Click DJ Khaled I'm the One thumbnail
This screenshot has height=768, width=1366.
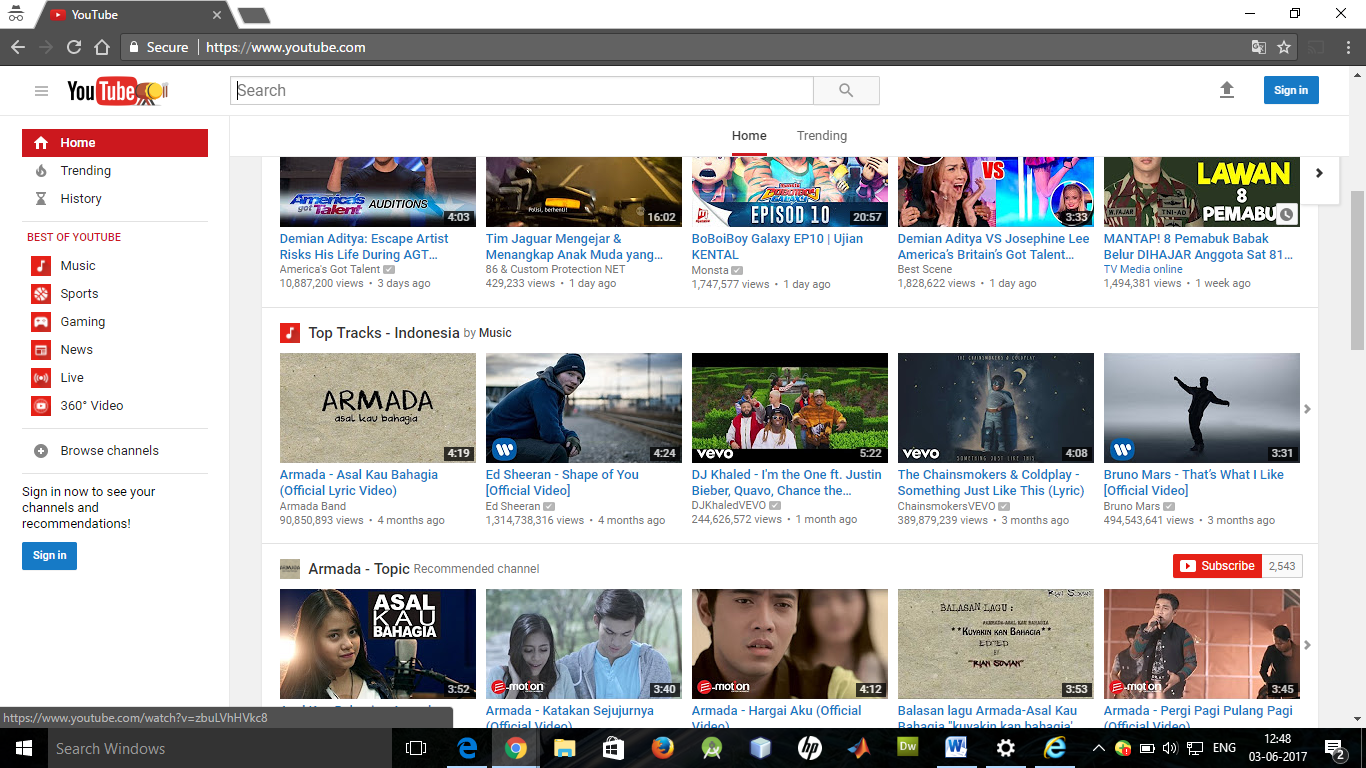(x=790, y=408)
